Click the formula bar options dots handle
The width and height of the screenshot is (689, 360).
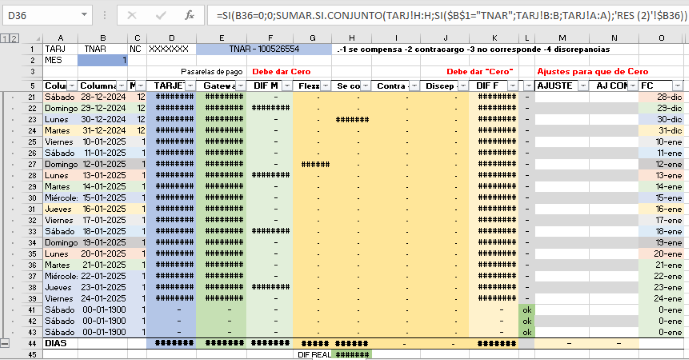[105, 15]
